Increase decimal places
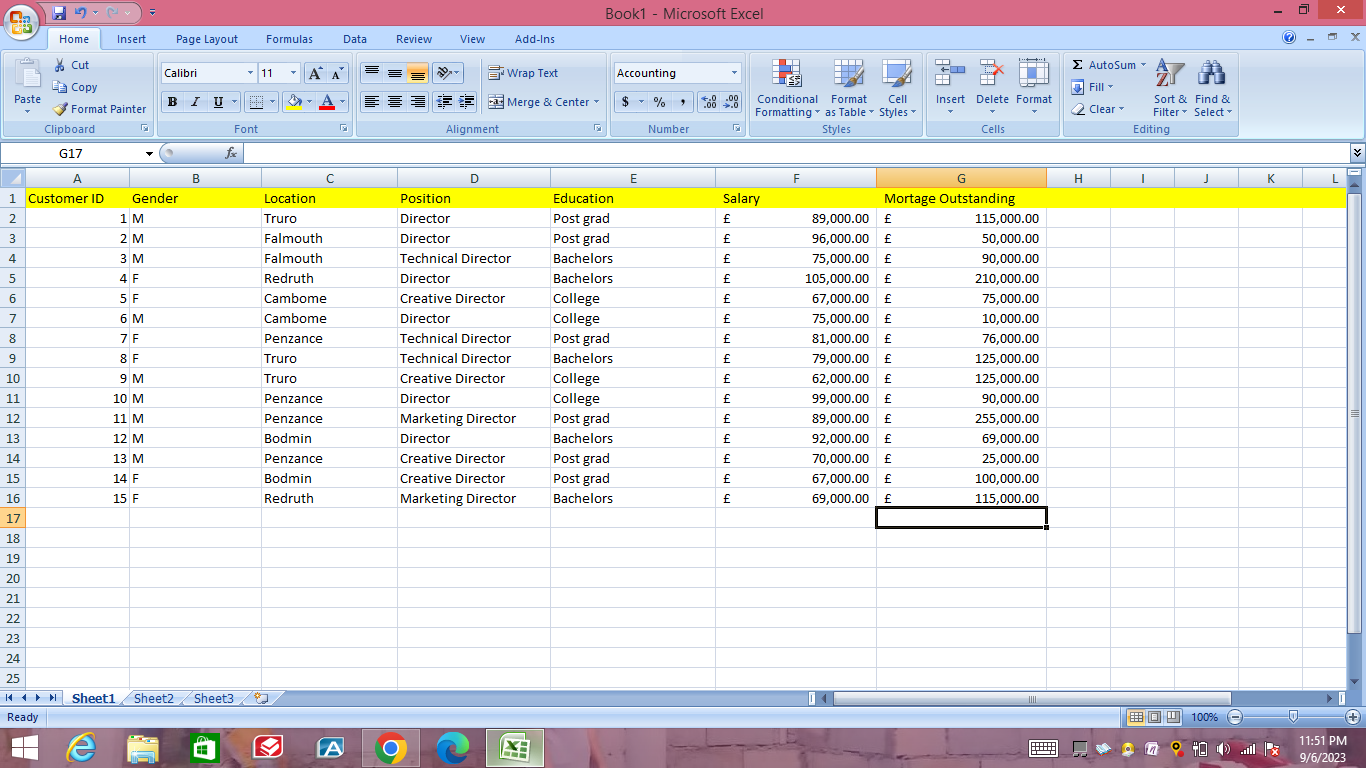Screen dimensions: 1366x768 tap(709, 102)
